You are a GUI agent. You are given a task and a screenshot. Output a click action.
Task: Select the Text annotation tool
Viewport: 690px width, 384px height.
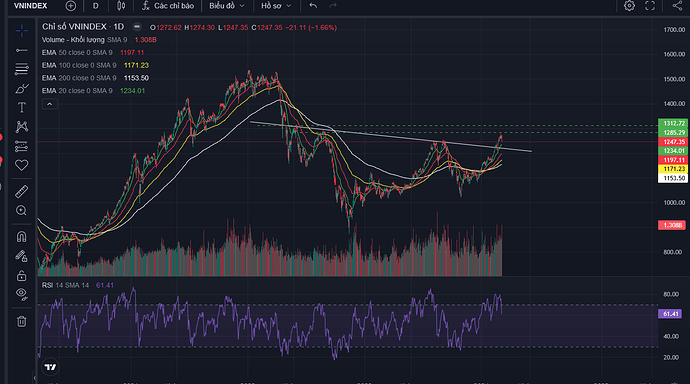coord(22,108)
